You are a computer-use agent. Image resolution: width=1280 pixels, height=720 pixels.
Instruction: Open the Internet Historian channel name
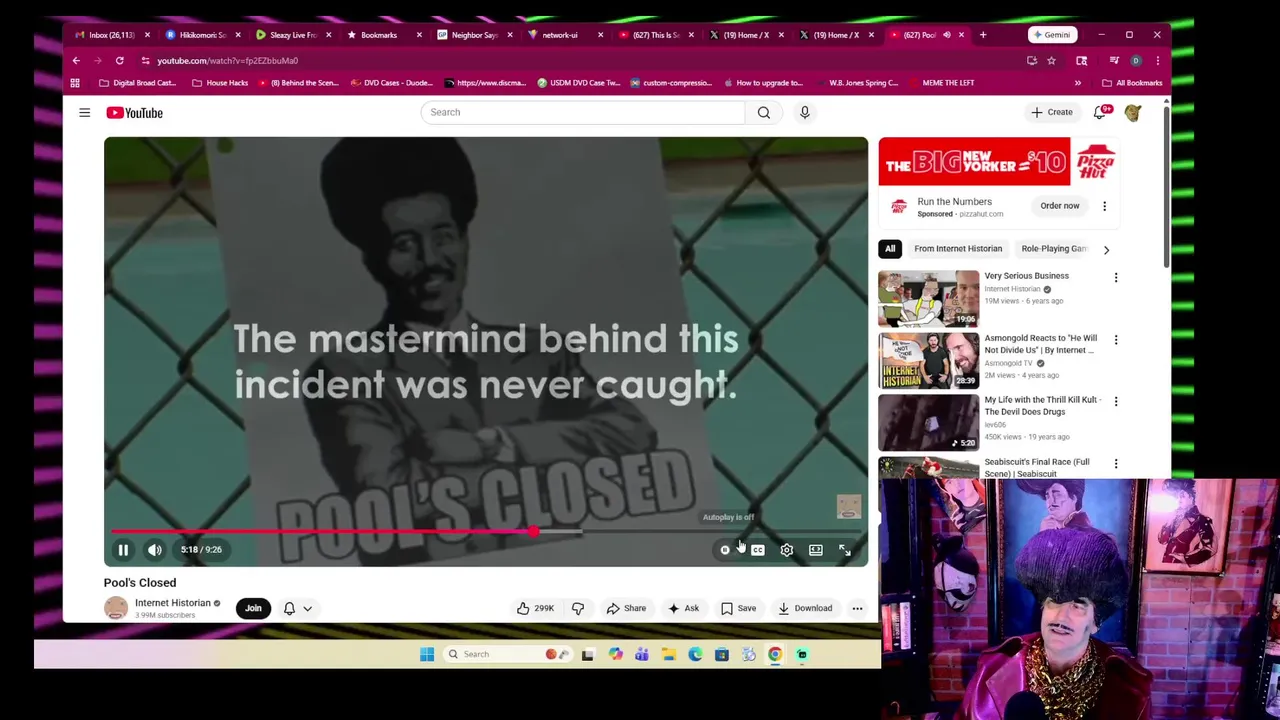coord(173,603)
